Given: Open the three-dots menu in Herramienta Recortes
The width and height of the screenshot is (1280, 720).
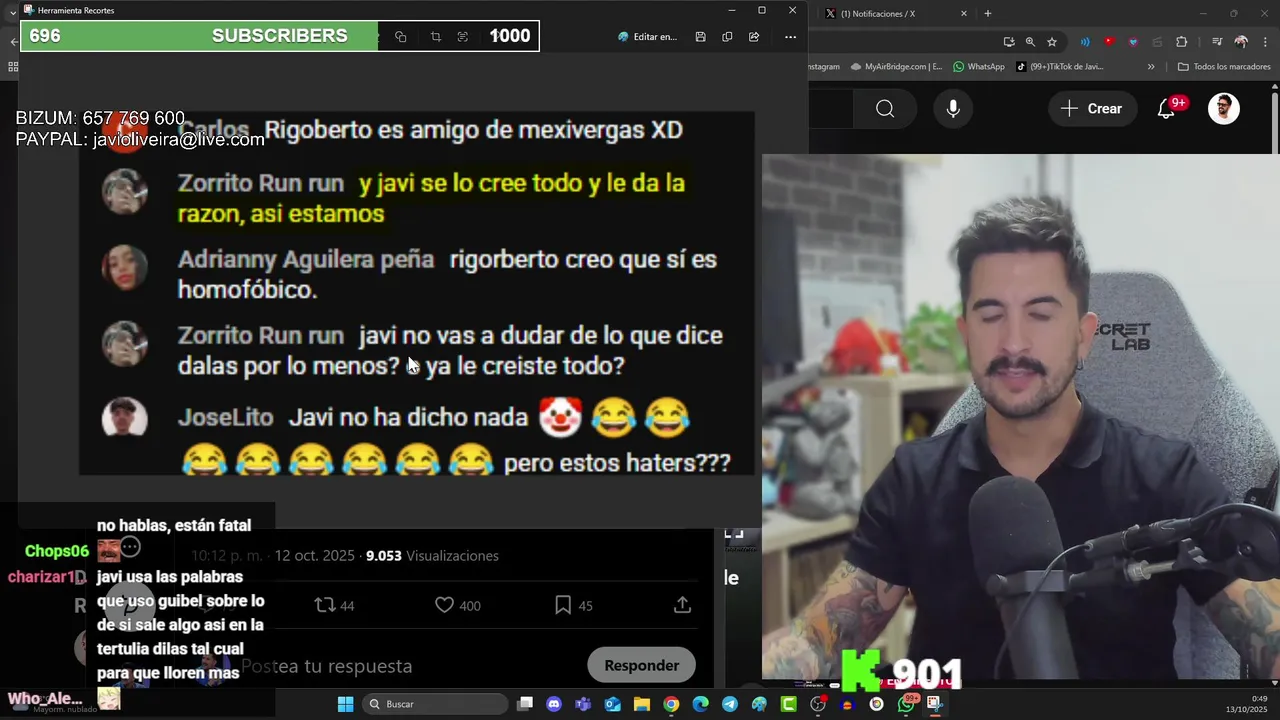Looking at the screenshot, I should click(790, 37).
